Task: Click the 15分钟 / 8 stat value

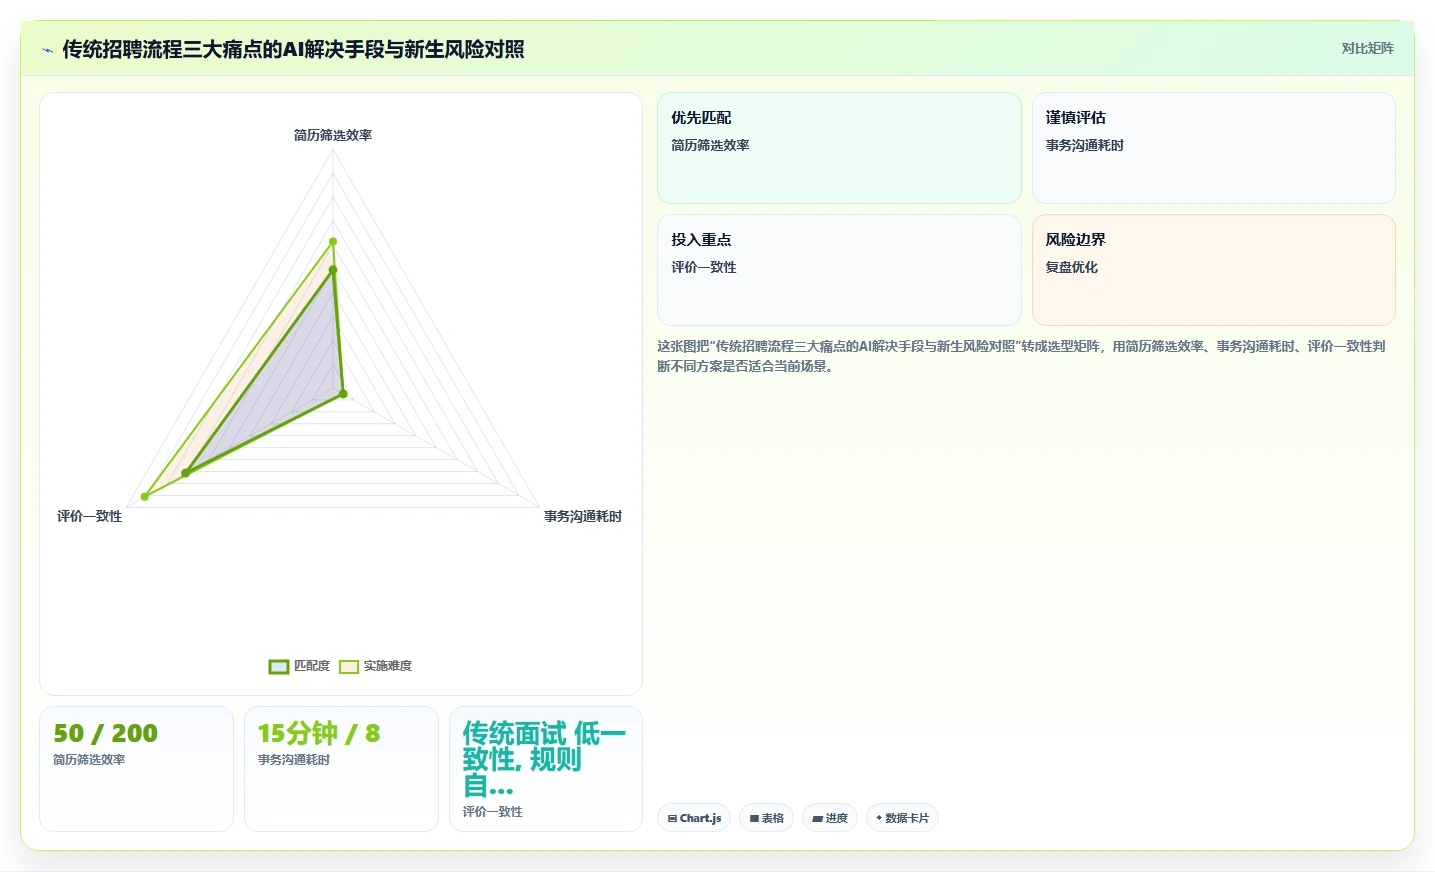Action: pos(319,733)
